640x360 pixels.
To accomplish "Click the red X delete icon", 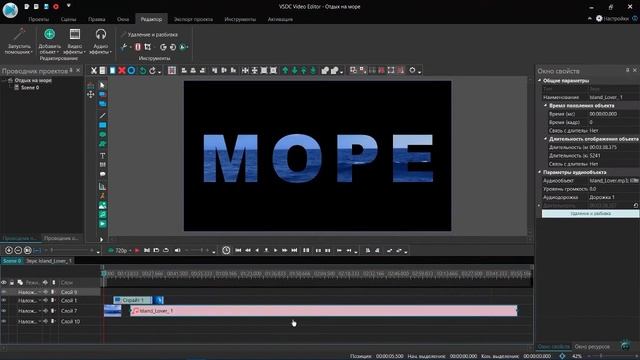I will click(122, 71).
